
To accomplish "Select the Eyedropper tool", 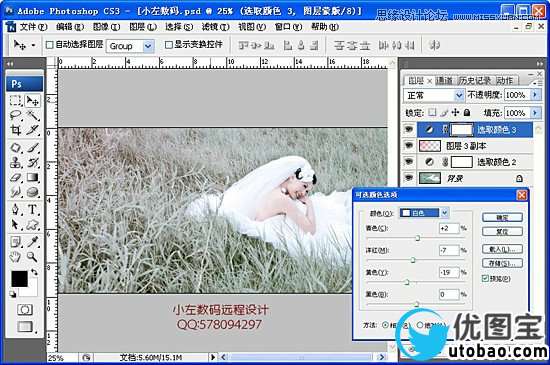I will (33, 242).
